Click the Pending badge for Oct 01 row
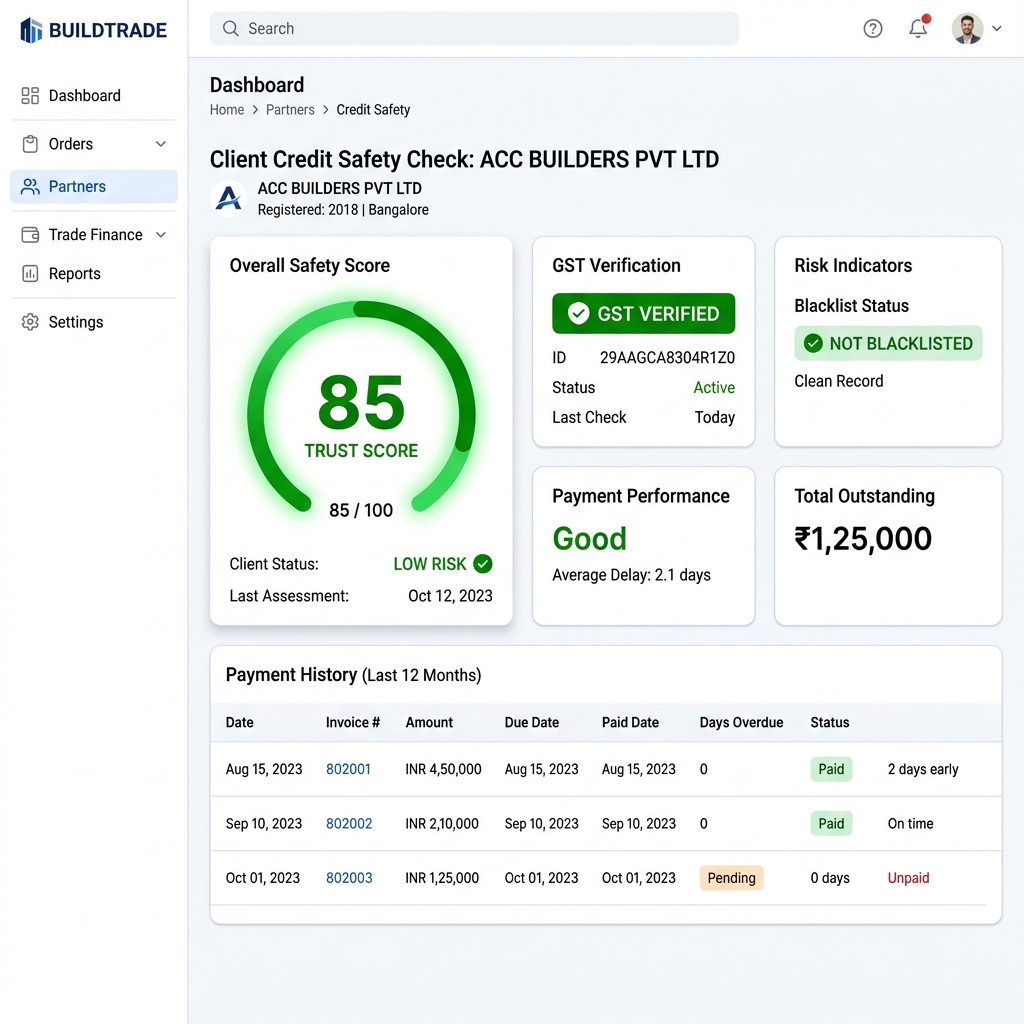The width and height of the screenshot is (1024, 1024). pyautogui.click(x=731, y=878)
